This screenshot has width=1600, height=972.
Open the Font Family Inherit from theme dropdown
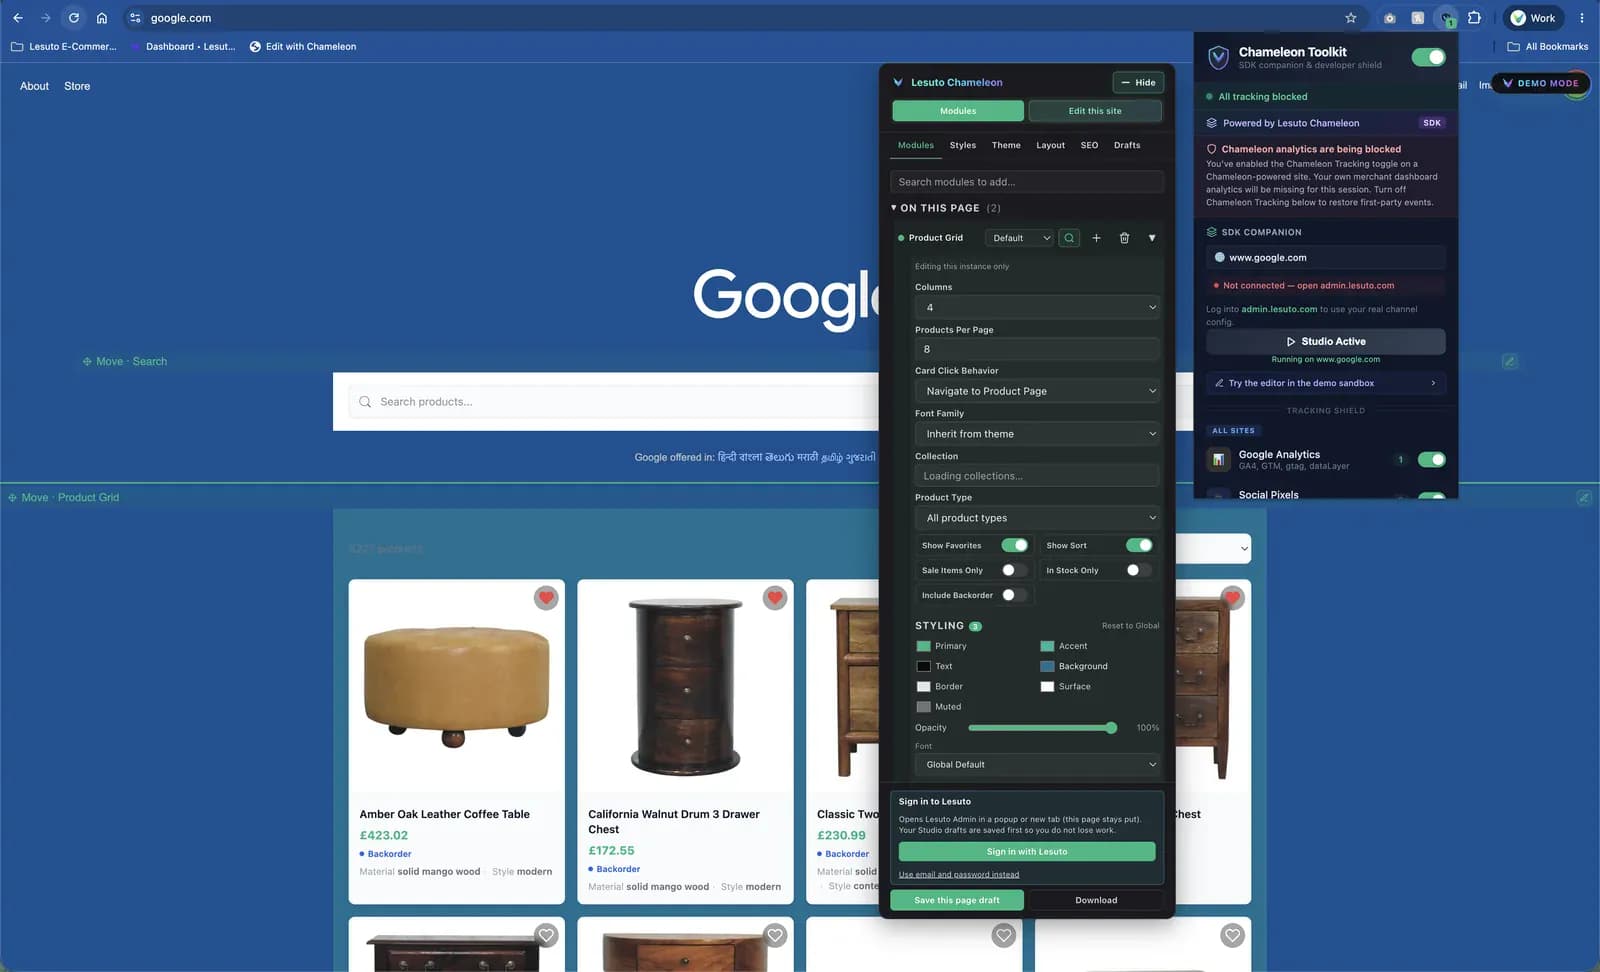[x=1037, y=434]
